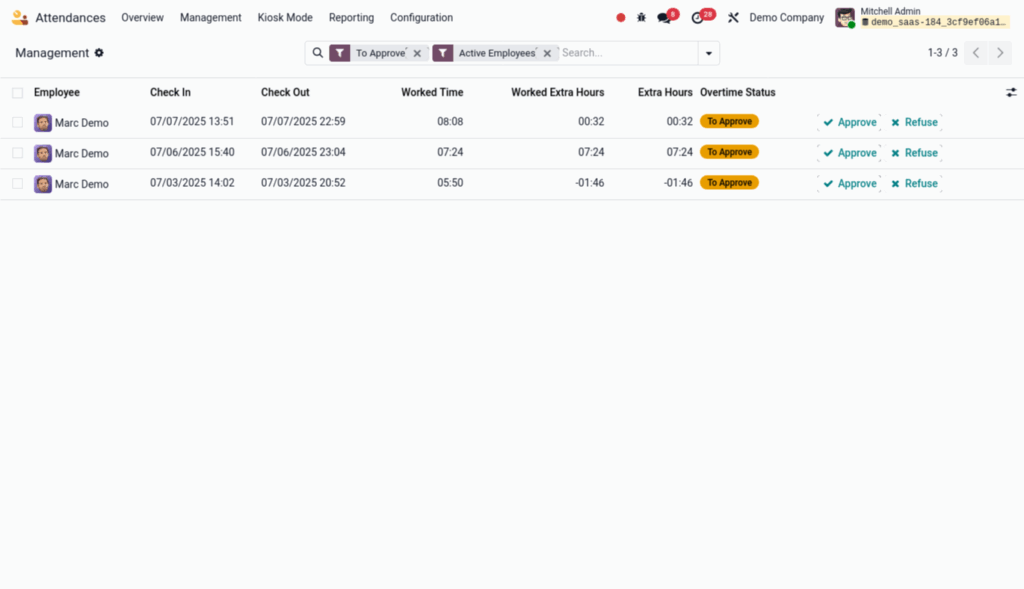Click the wrench tools icon
Screen dimensions: 1024x589
733,18
